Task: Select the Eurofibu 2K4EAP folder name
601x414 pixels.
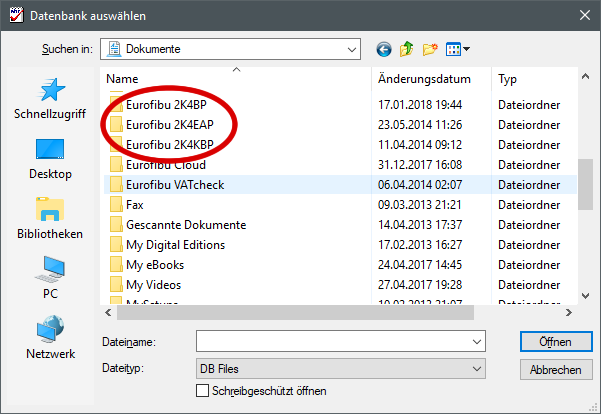Action: 170,125
